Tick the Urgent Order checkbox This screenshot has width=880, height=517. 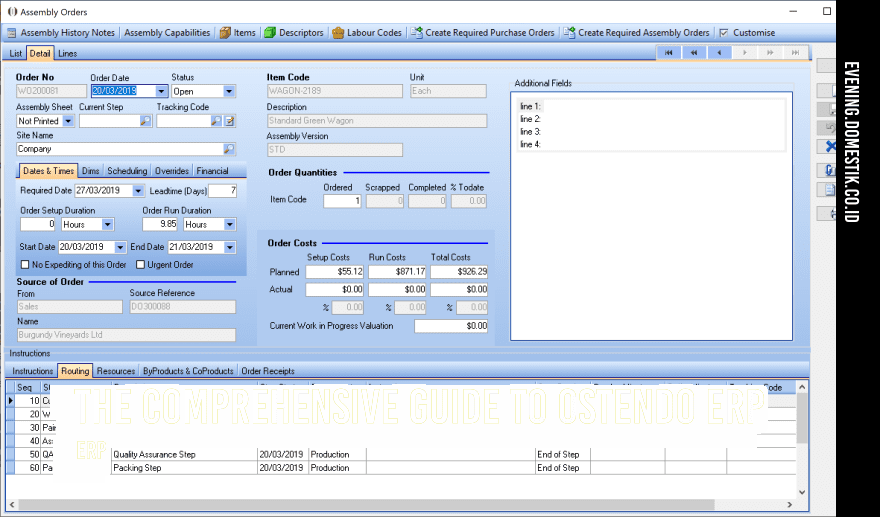[140, 264]
